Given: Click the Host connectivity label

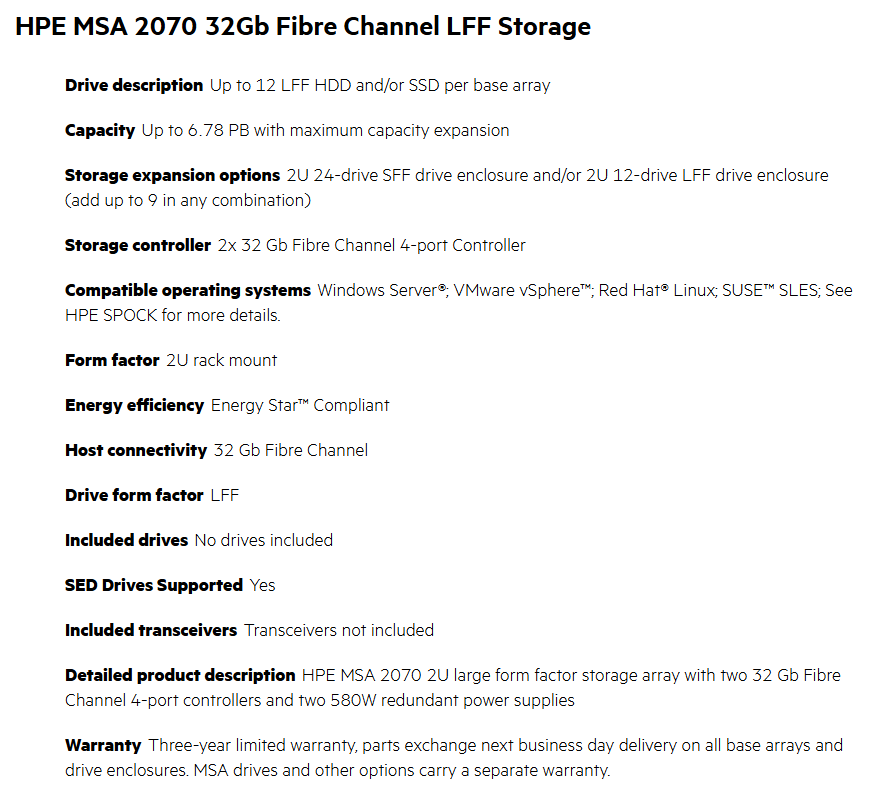Looking at the screenshot, I should pos(136,450).
